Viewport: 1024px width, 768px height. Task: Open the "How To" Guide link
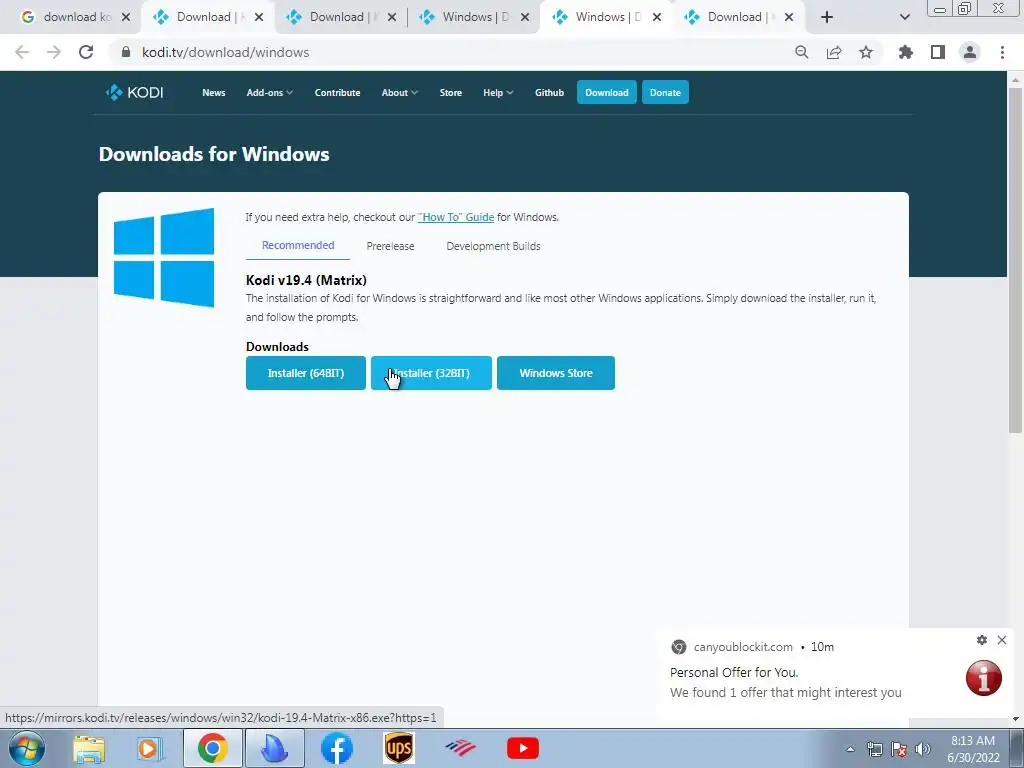point(456,217)
